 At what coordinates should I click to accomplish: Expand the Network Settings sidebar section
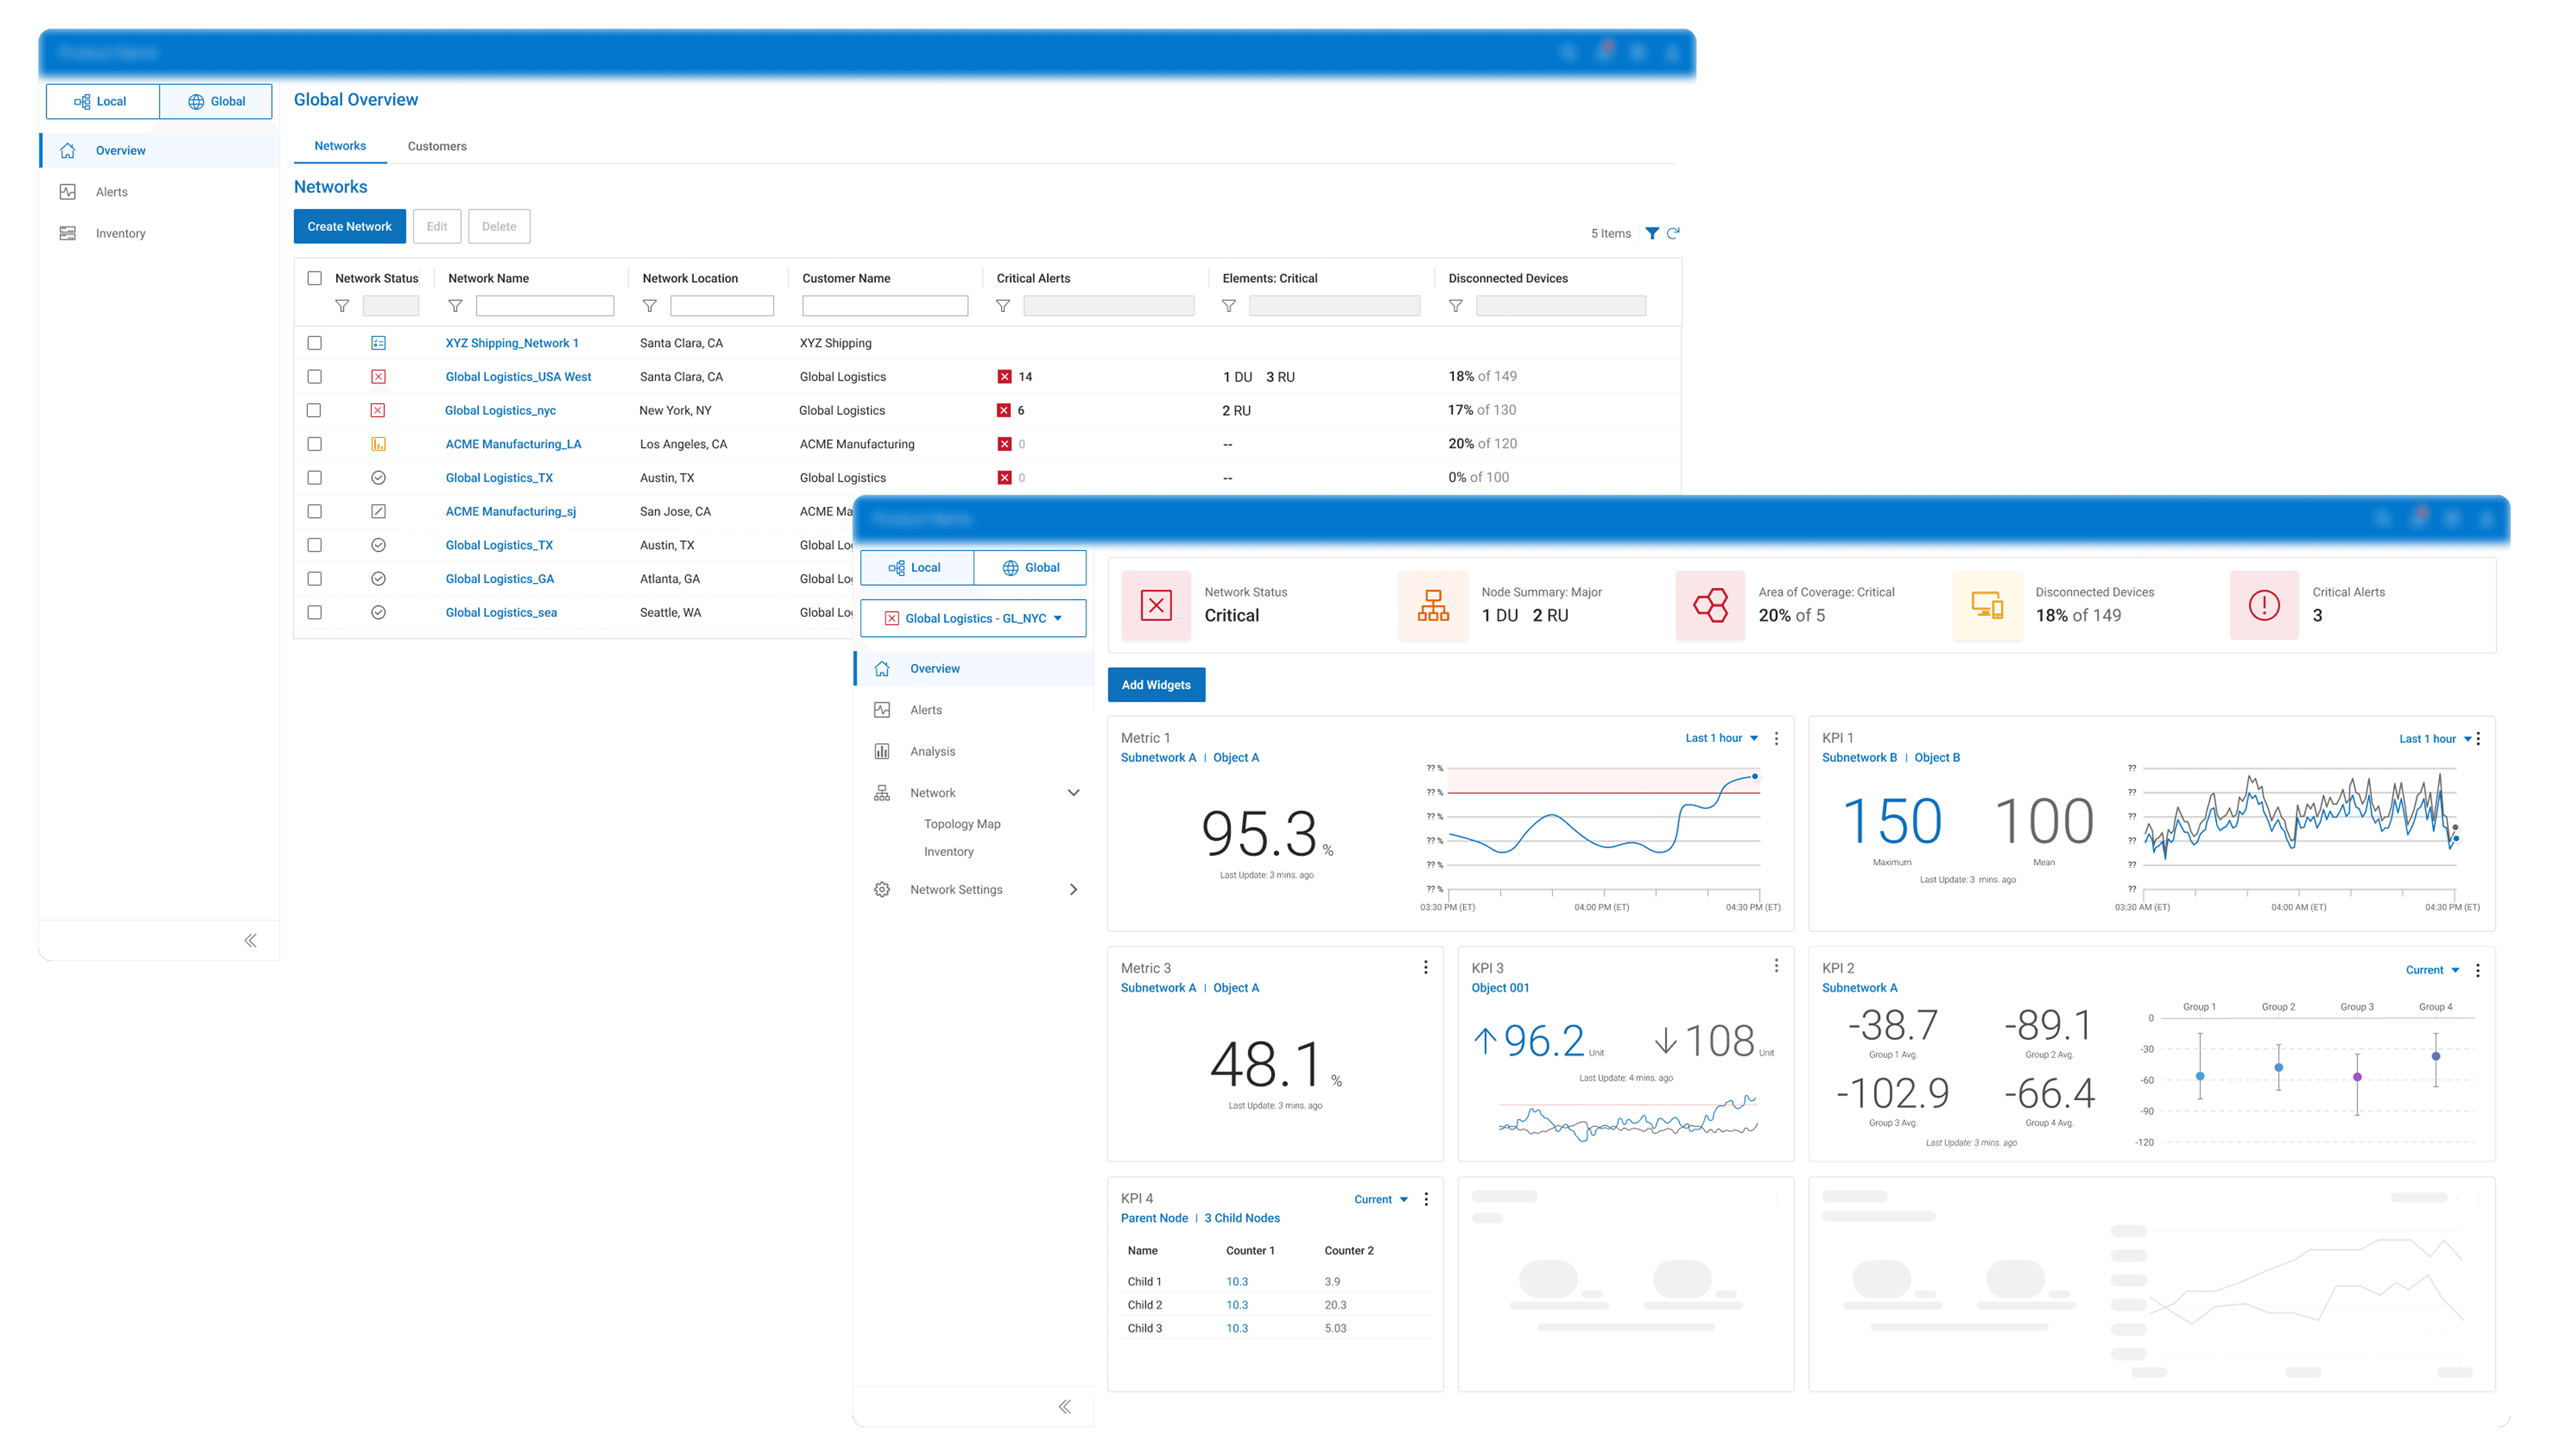click(1073, 889)
